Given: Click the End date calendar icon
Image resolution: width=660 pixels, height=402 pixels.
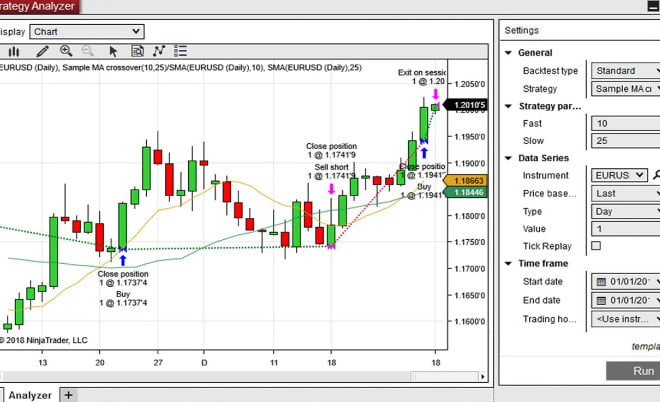Looking at the screenshot, I should 601,301.
